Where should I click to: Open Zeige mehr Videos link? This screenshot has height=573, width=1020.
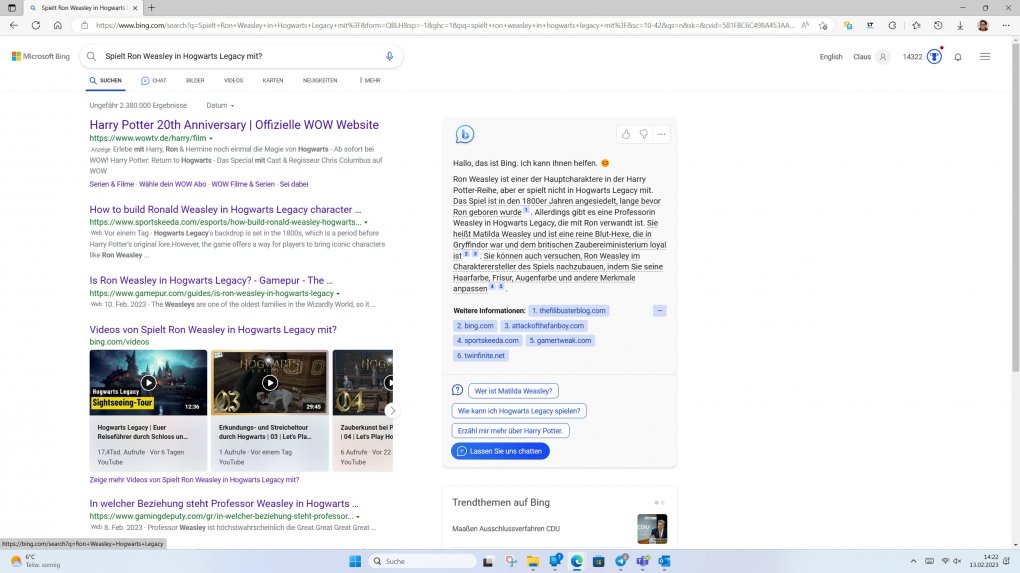[195, 480]
